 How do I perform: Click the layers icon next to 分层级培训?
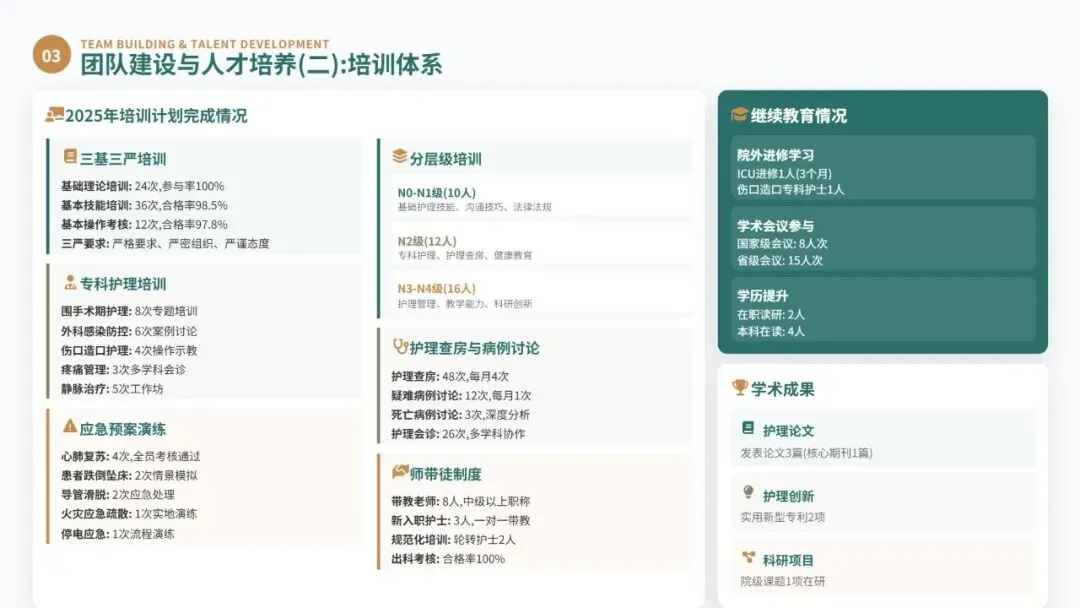point(399,157)
